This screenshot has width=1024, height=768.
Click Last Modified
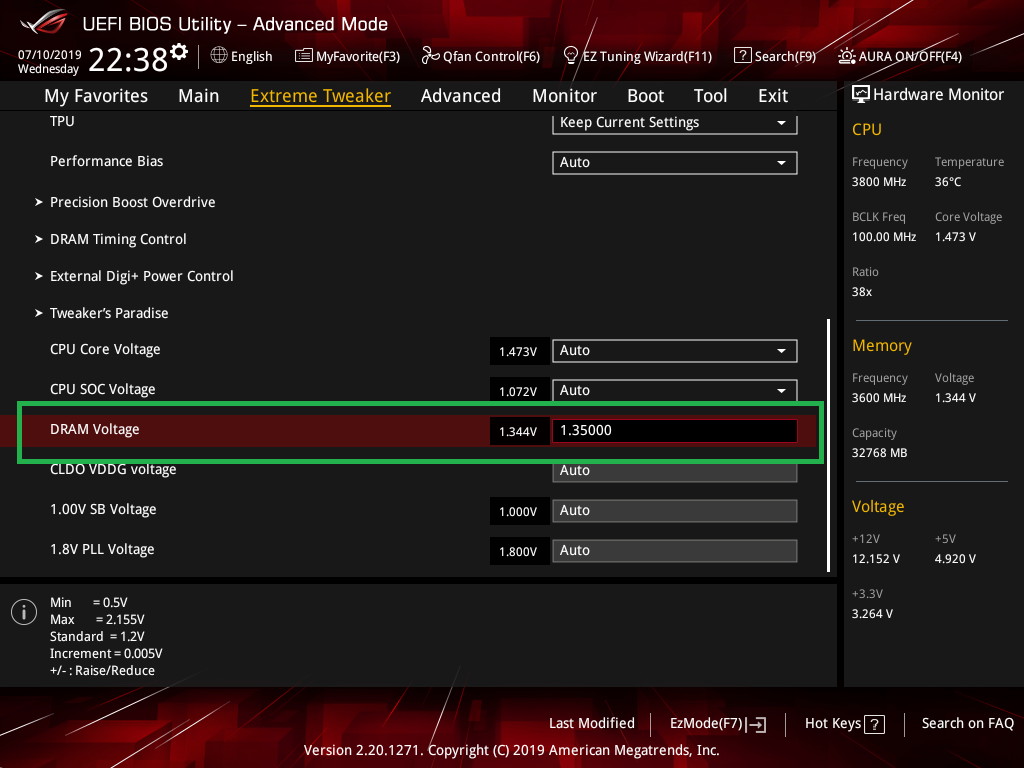pyautogui.click(x=592, y=724)
